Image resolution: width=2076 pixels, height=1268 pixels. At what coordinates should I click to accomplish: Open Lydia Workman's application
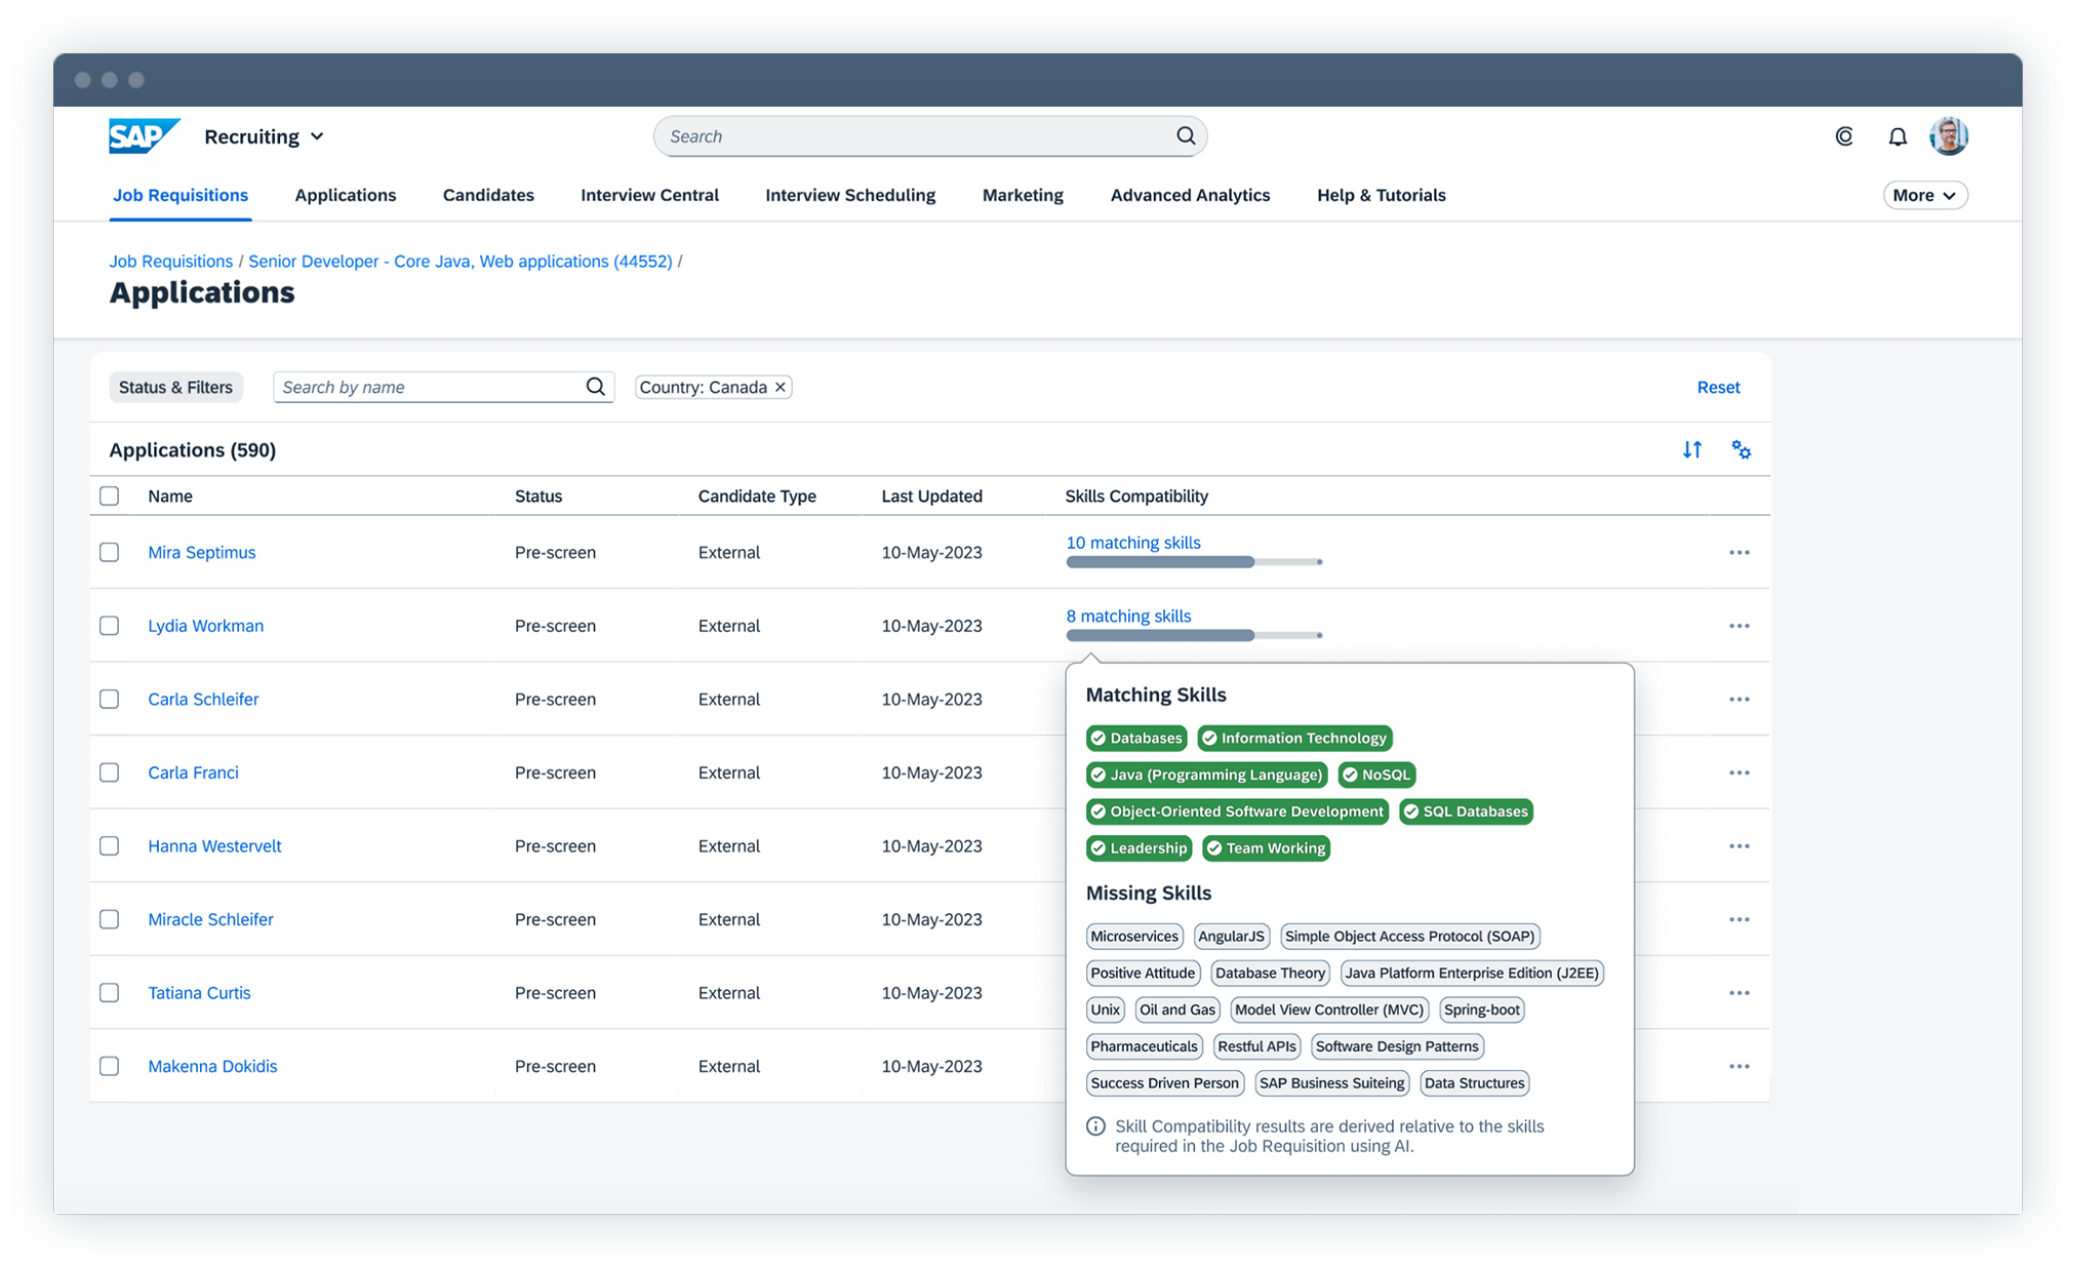click(x=206, y=626)
